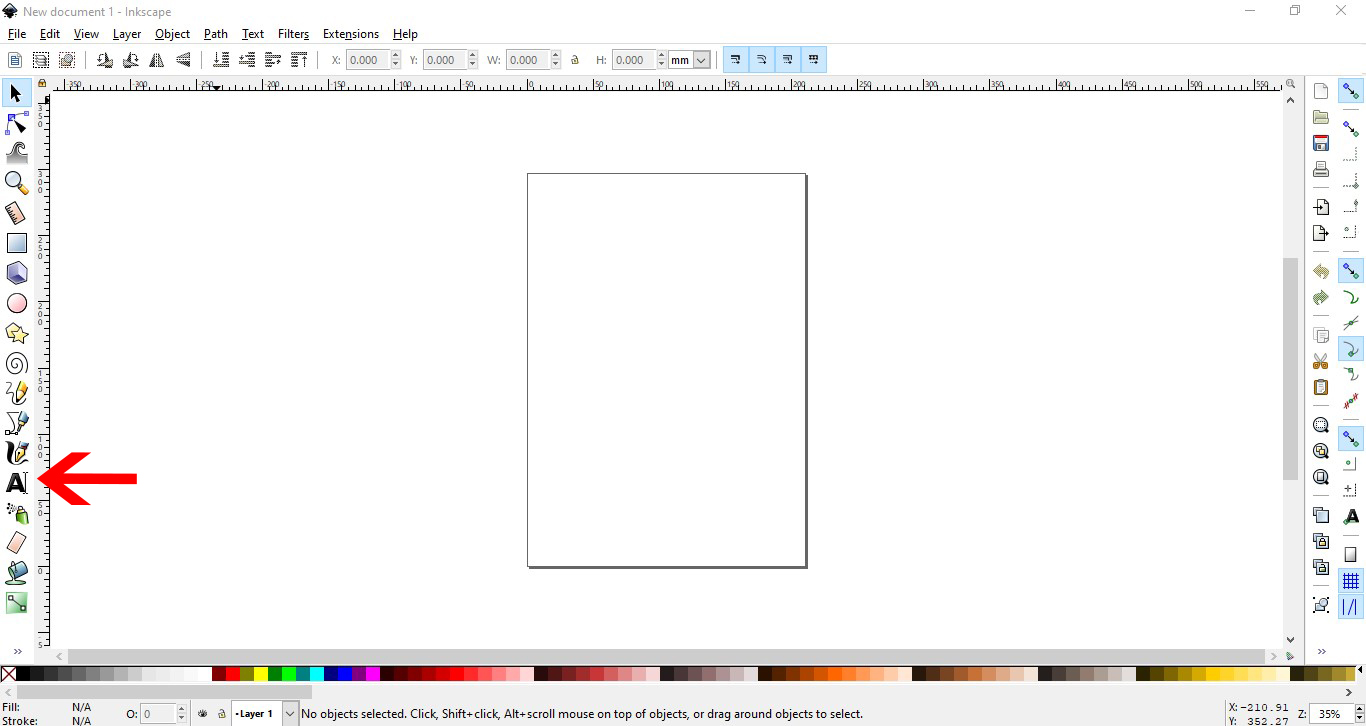Choose the Tweak objects tool
The height and width of the screenshot is (726, 1366).
click(16, 153)
